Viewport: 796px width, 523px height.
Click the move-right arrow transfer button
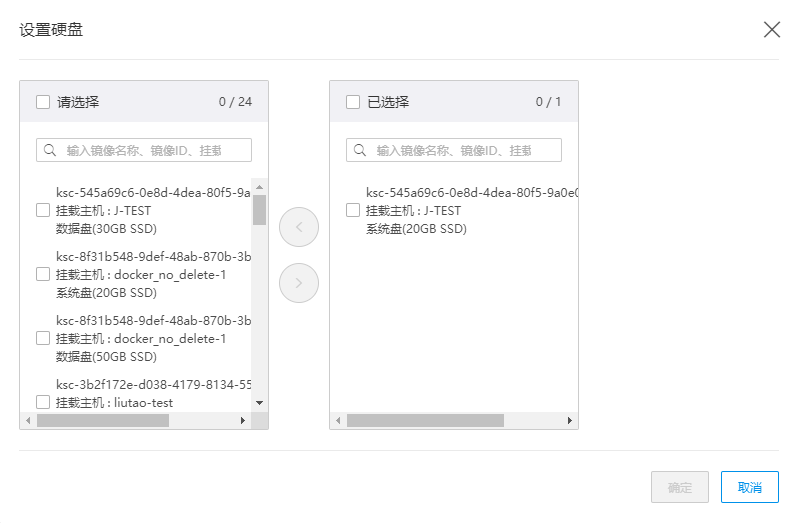click(x=299, y=284)
